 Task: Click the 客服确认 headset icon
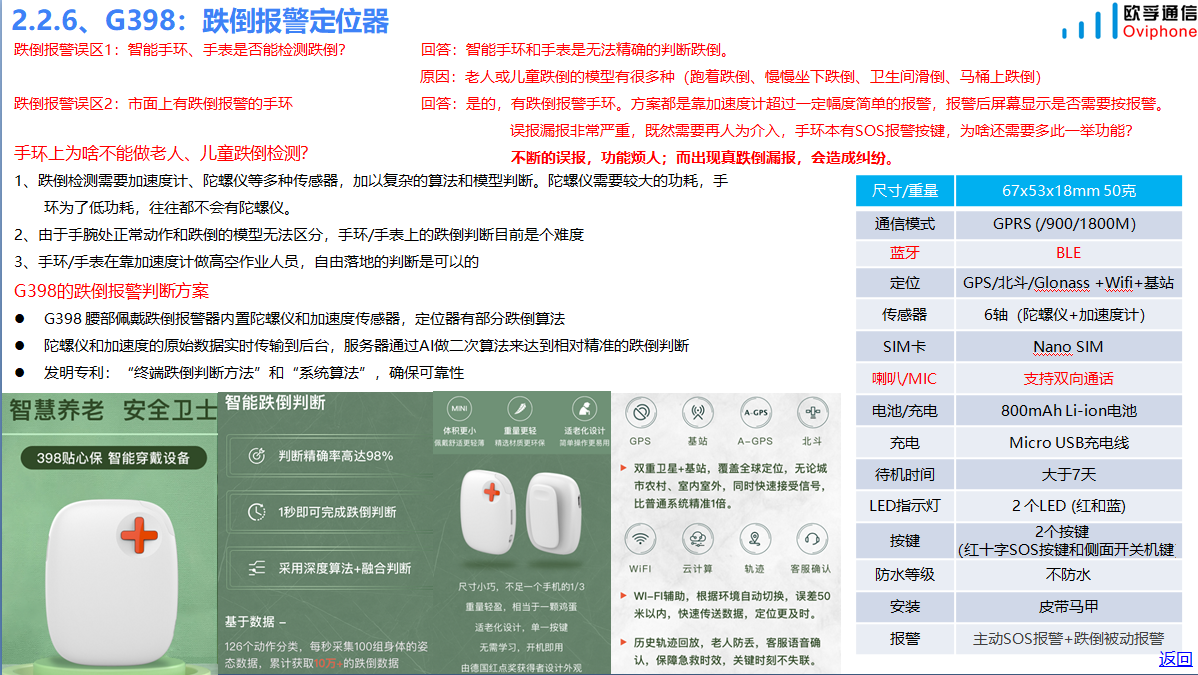[x=812, y=540]
